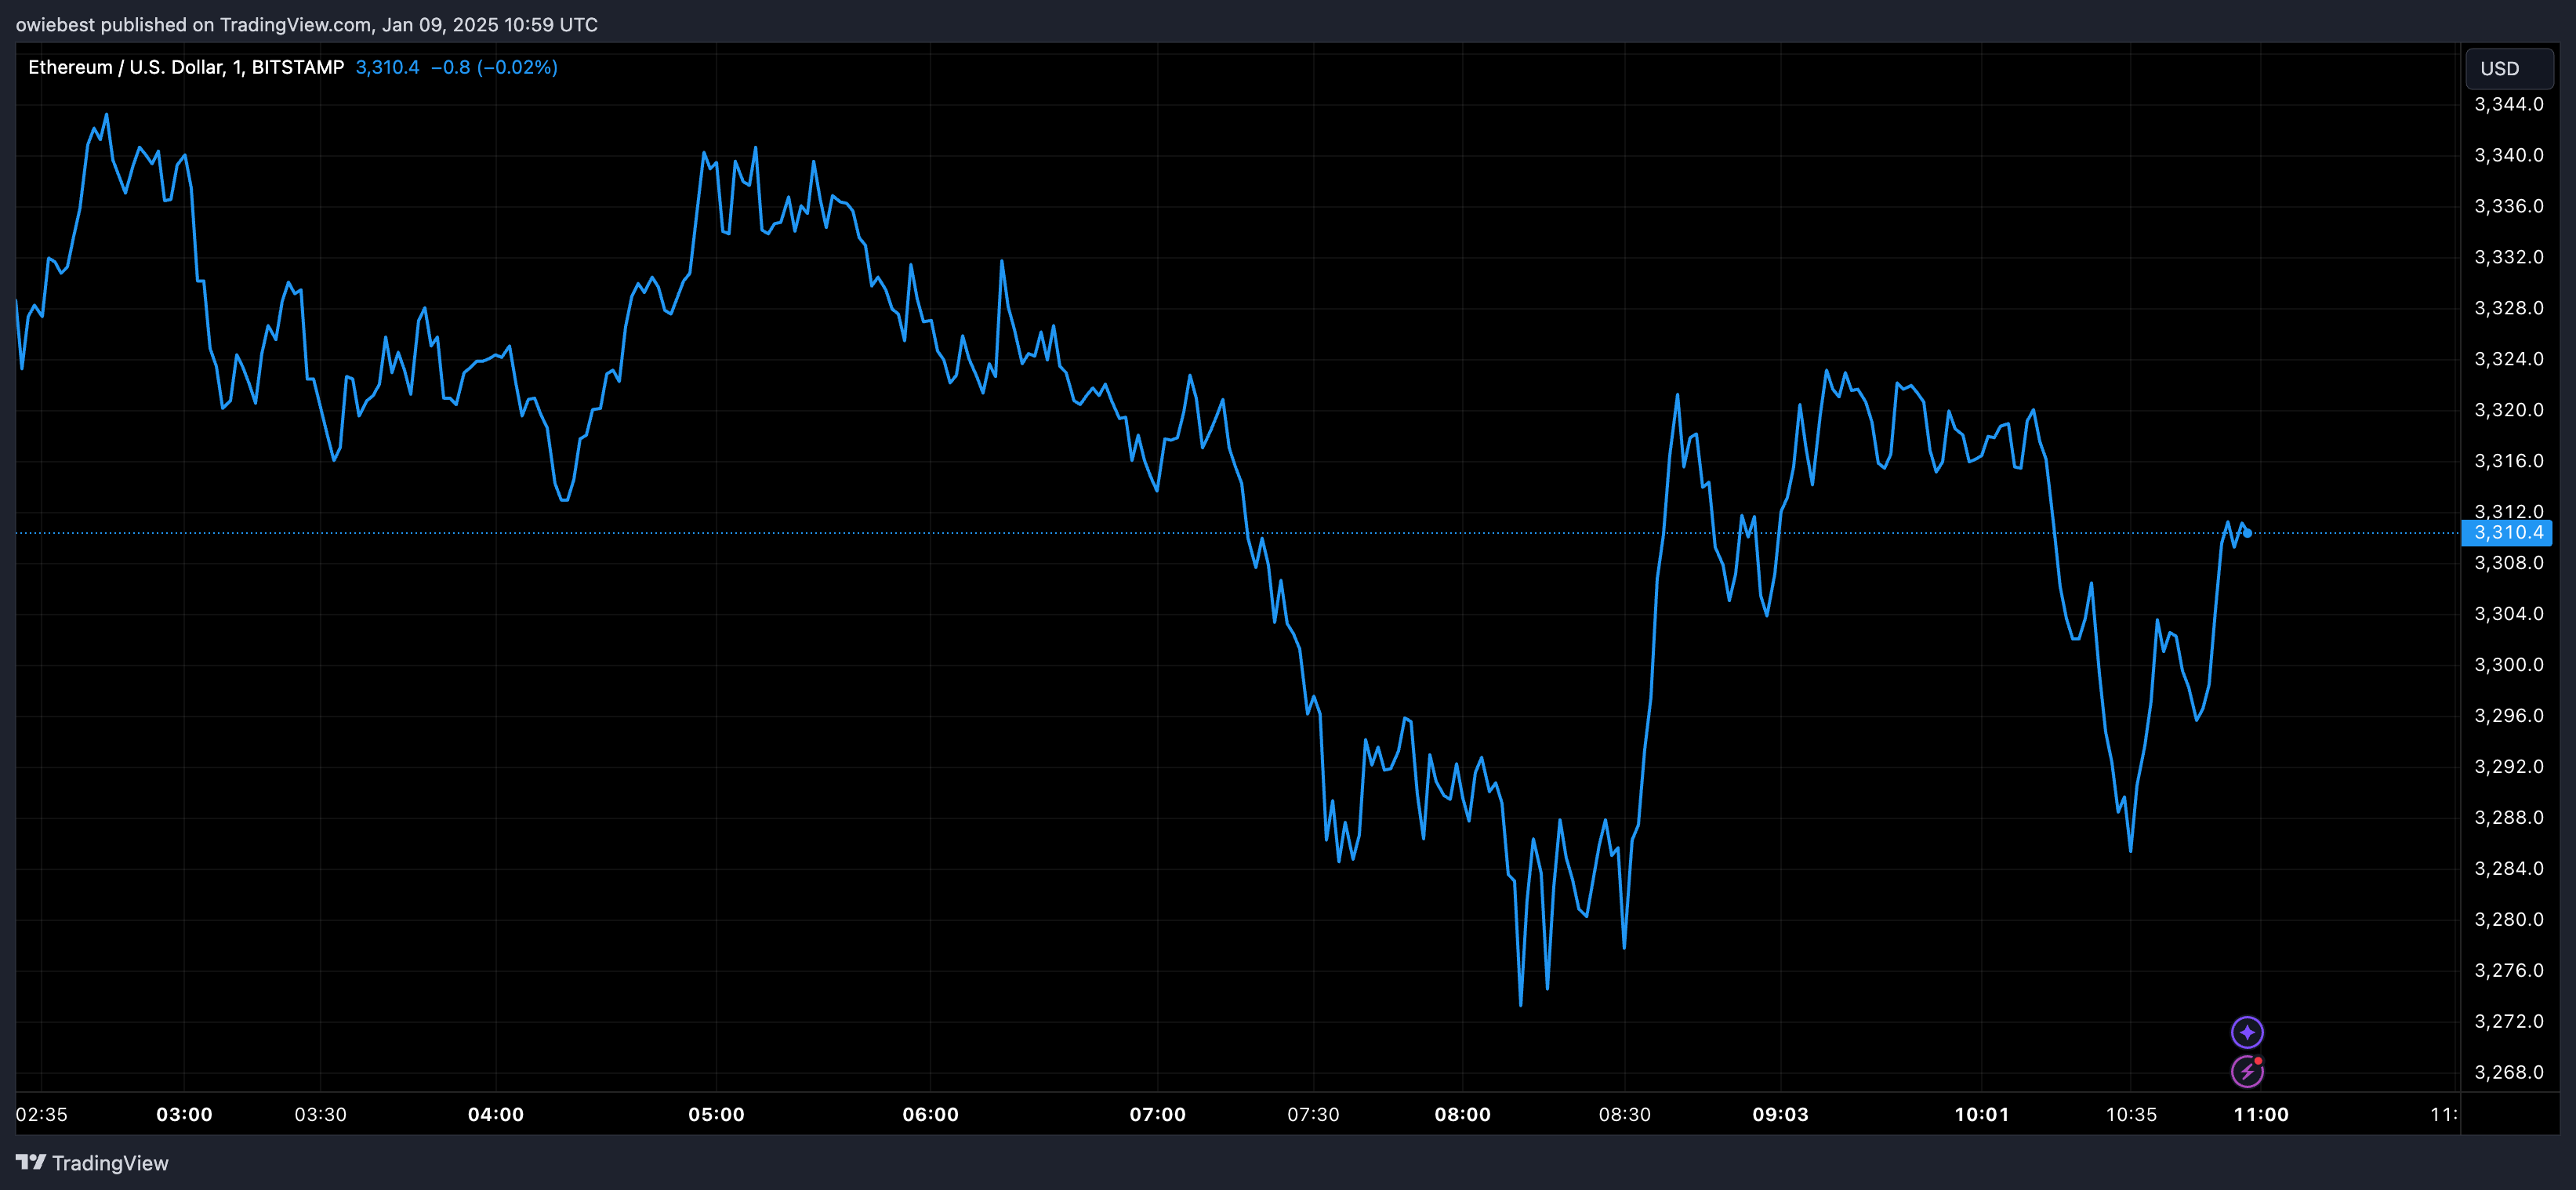
Task: Click the 3,320.0 price axis label
Action: (x=2508, y=410)
